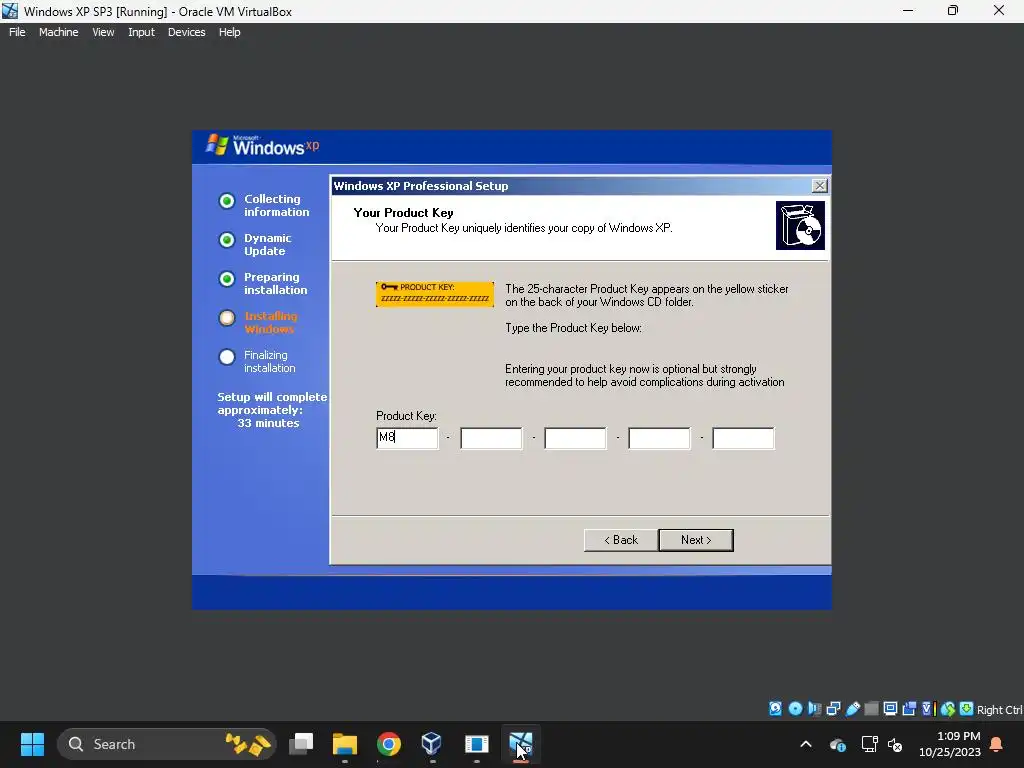This screenshot has height=768, width=1024.
Task: Click the Windows XP logo flag
Action: click(x=217, y=144)
